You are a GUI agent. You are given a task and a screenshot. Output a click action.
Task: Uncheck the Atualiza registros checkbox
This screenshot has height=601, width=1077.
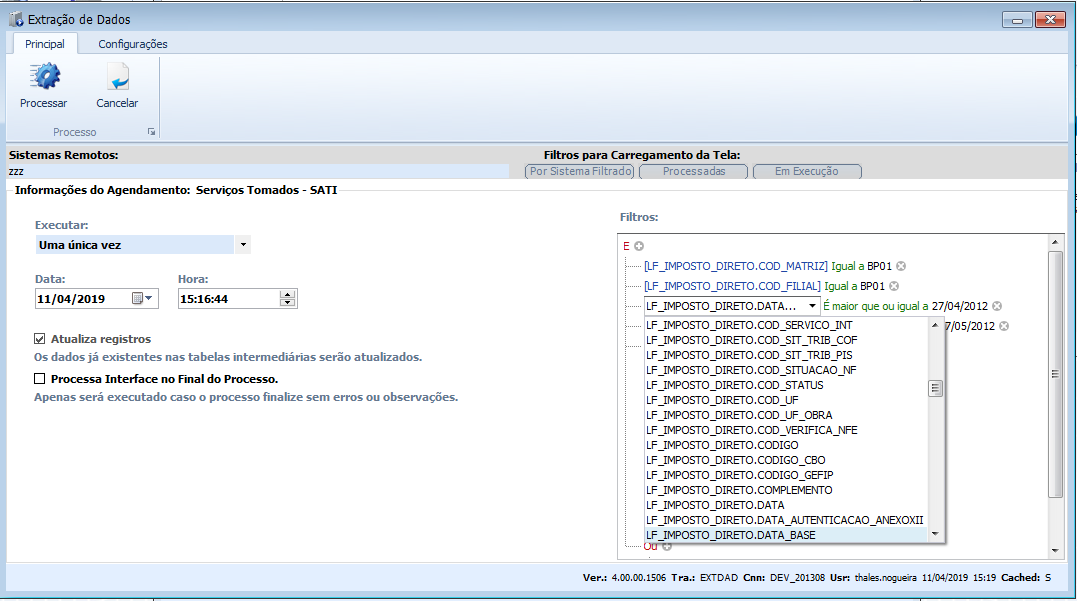click(40, 339)
